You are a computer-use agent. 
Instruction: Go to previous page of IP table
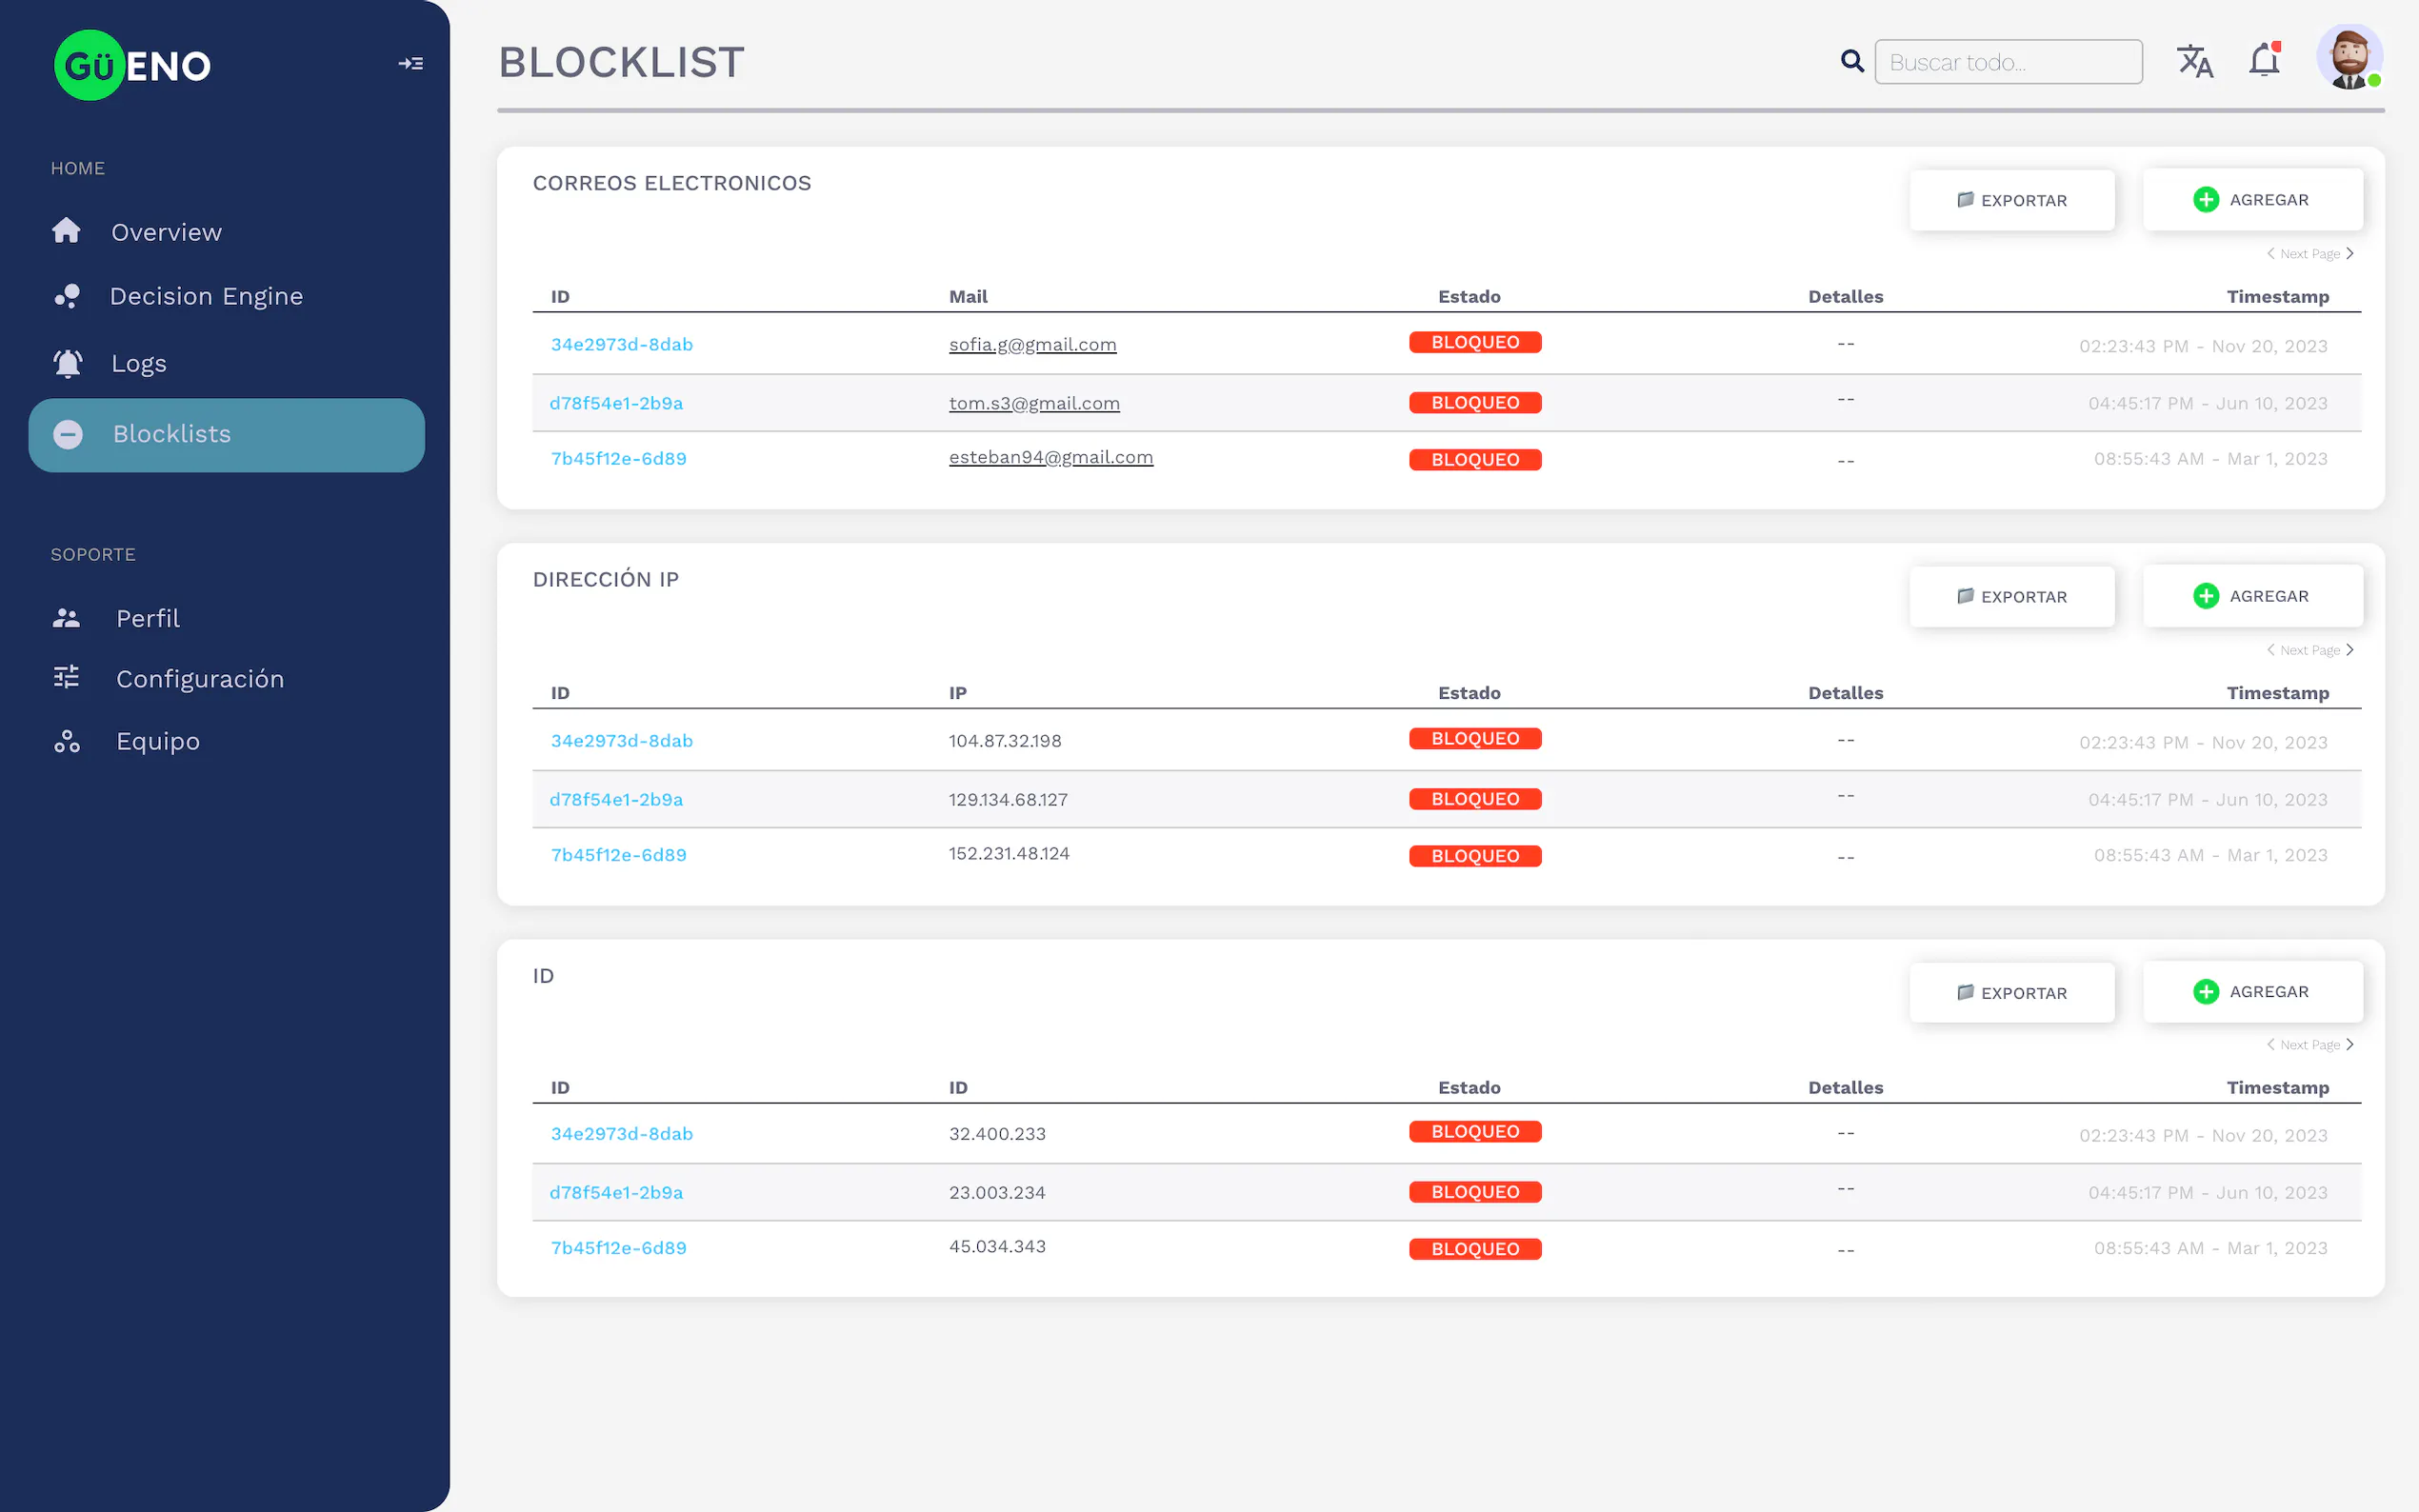point(2270,650)
